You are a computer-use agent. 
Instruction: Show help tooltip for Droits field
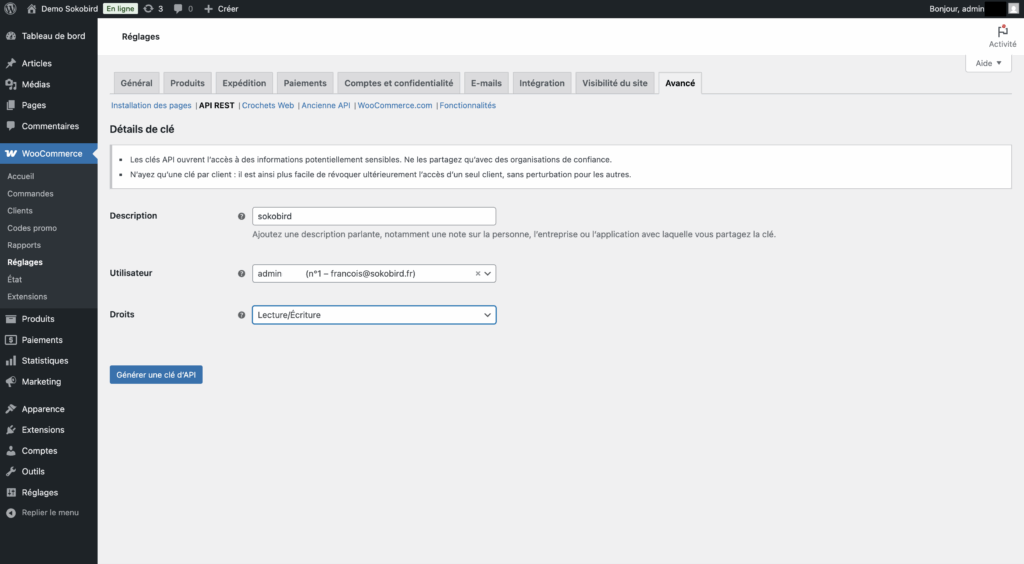coord(242,315)
